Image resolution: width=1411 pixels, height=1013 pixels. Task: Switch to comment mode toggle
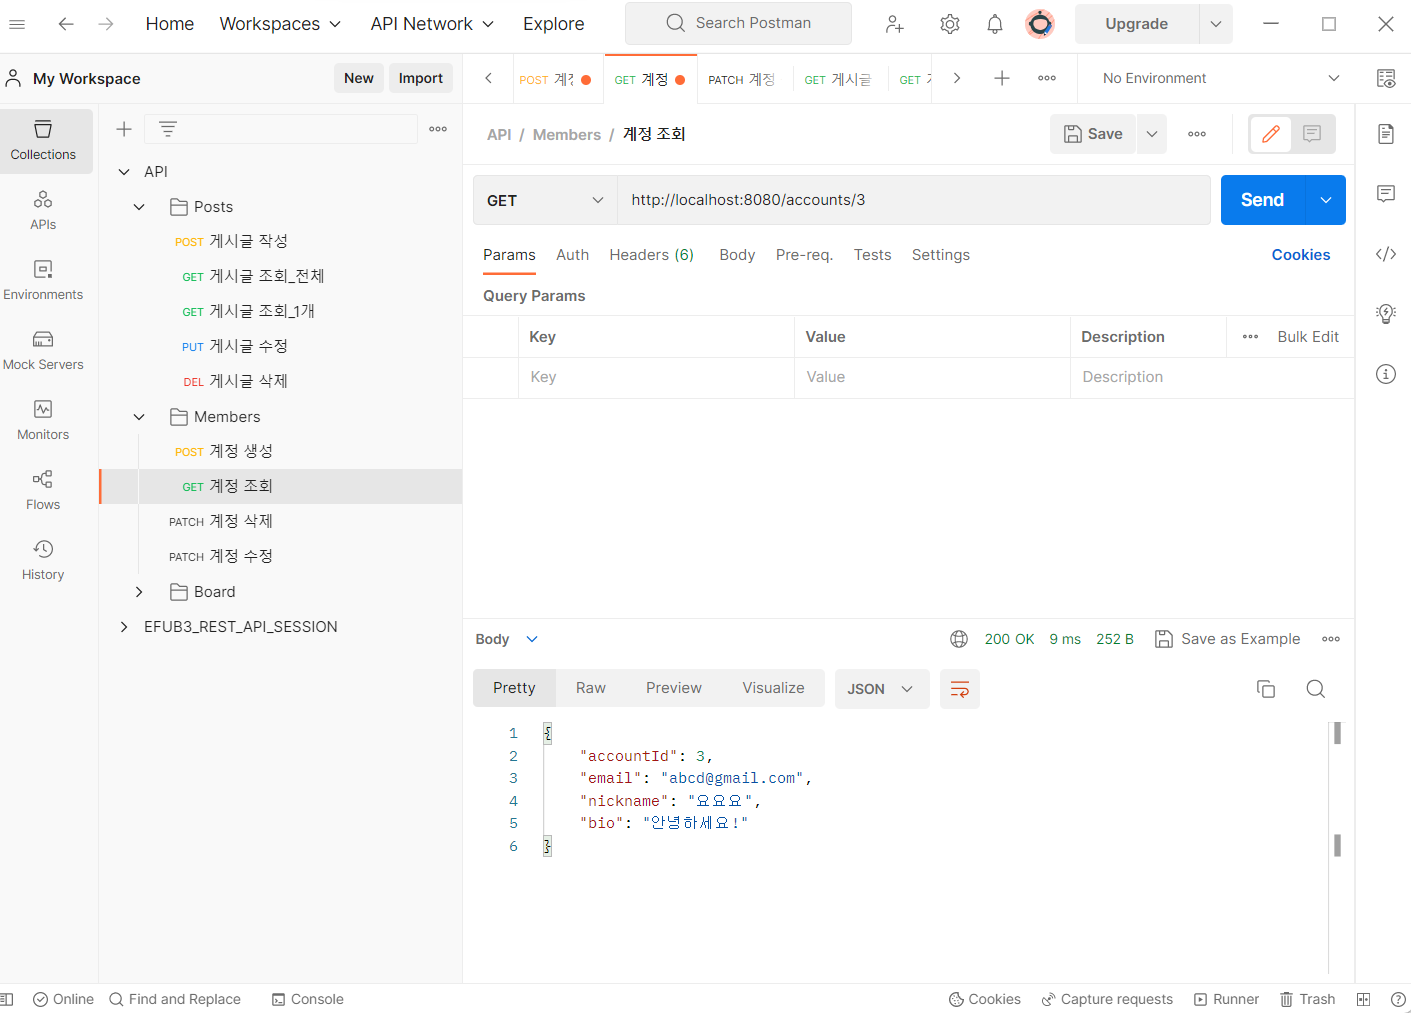(x=1312, y=134)
